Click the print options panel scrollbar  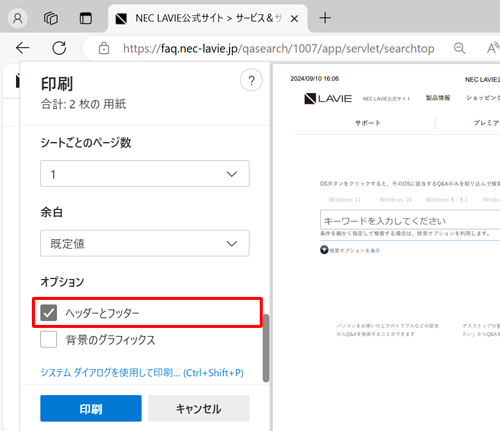pyautogui.click(x=266, y=348)
